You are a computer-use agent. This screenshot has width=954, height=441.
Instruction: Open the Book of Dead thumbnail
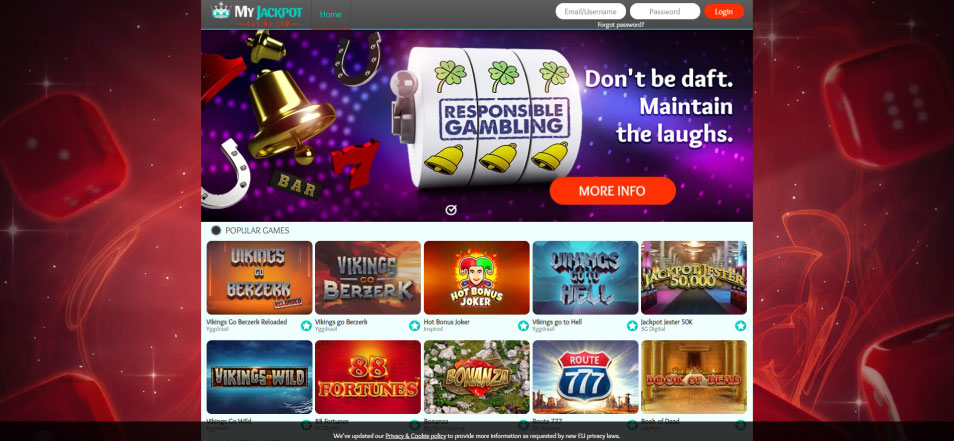pos(694,377)
